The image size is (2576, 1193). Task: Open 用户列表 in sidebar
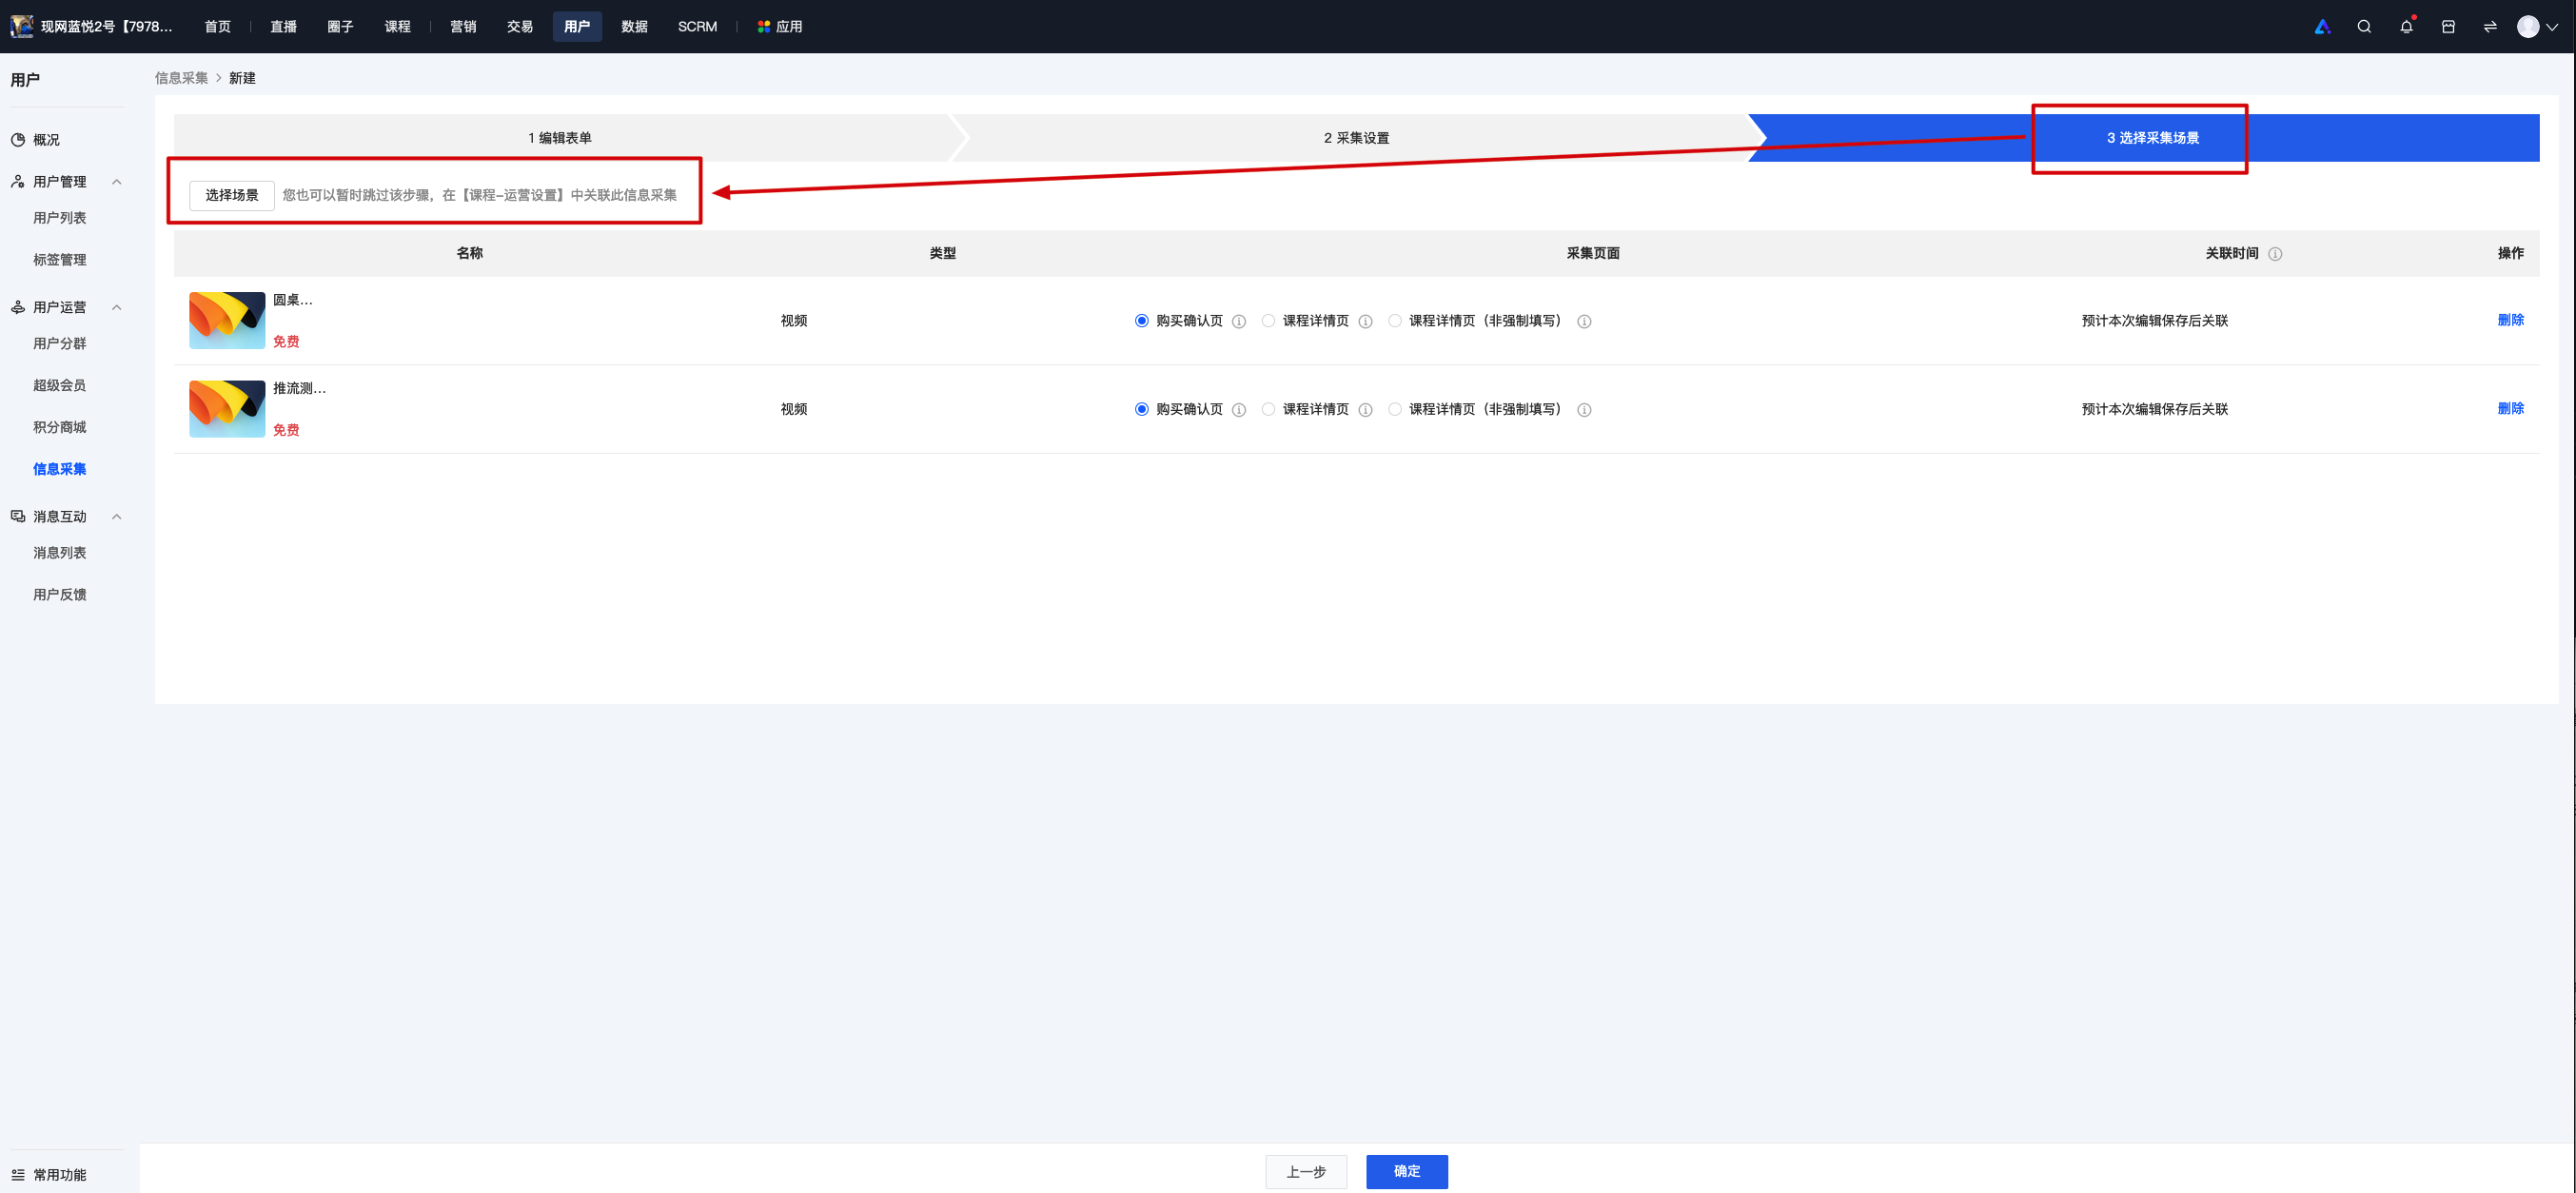(60, 218)
